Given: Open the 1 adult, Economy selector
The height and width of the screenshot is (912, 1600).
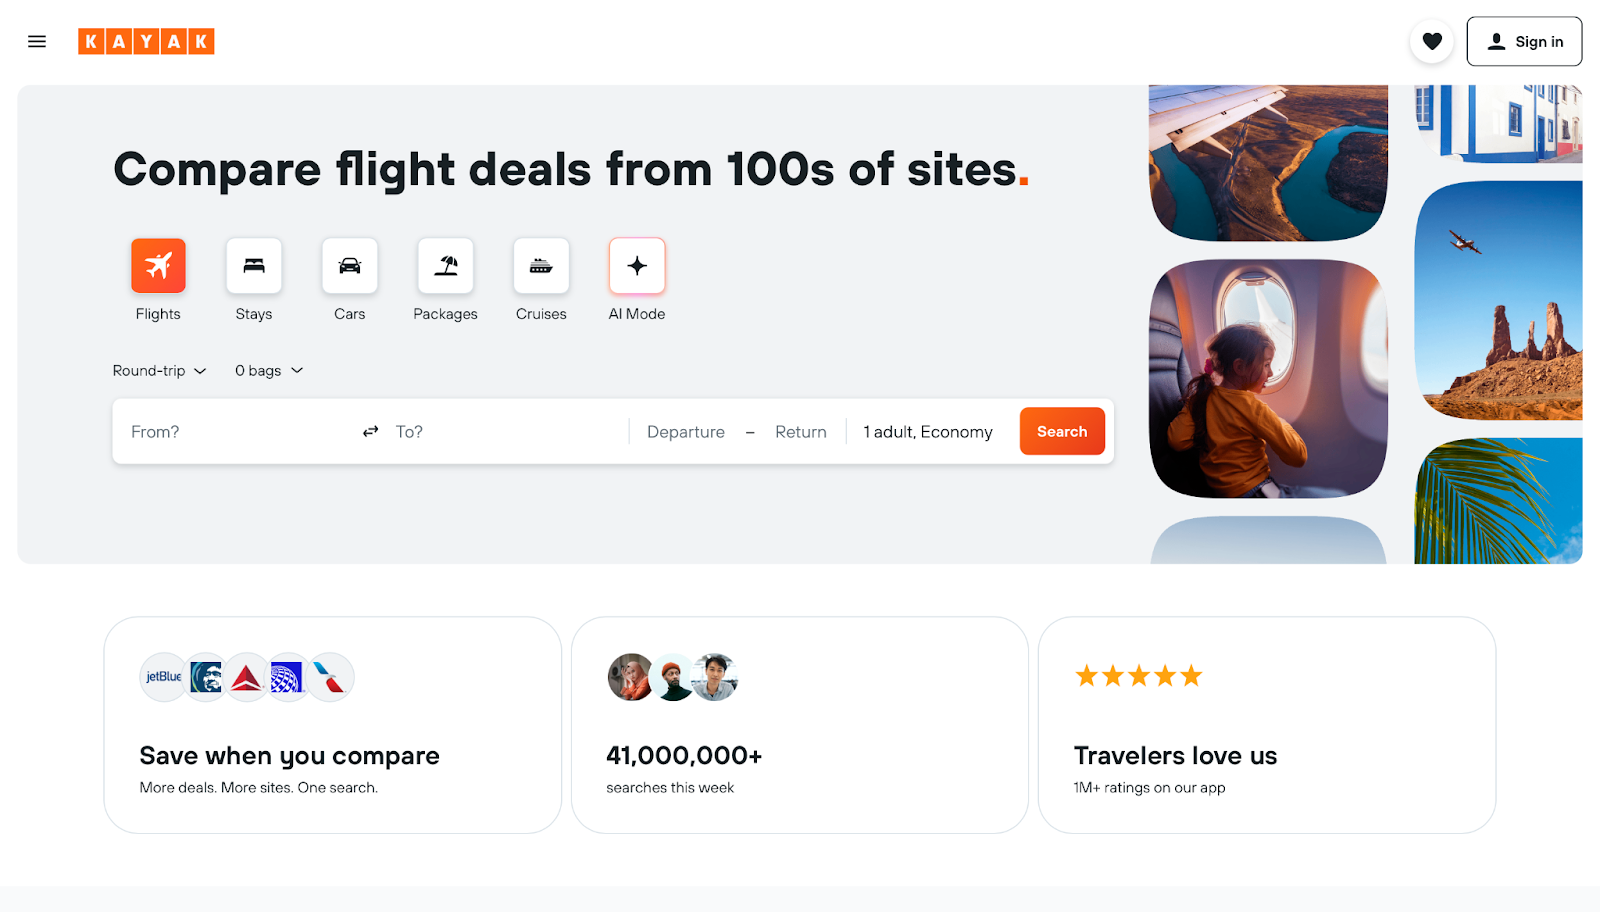Looking at the screenshot, I should 927,432.
